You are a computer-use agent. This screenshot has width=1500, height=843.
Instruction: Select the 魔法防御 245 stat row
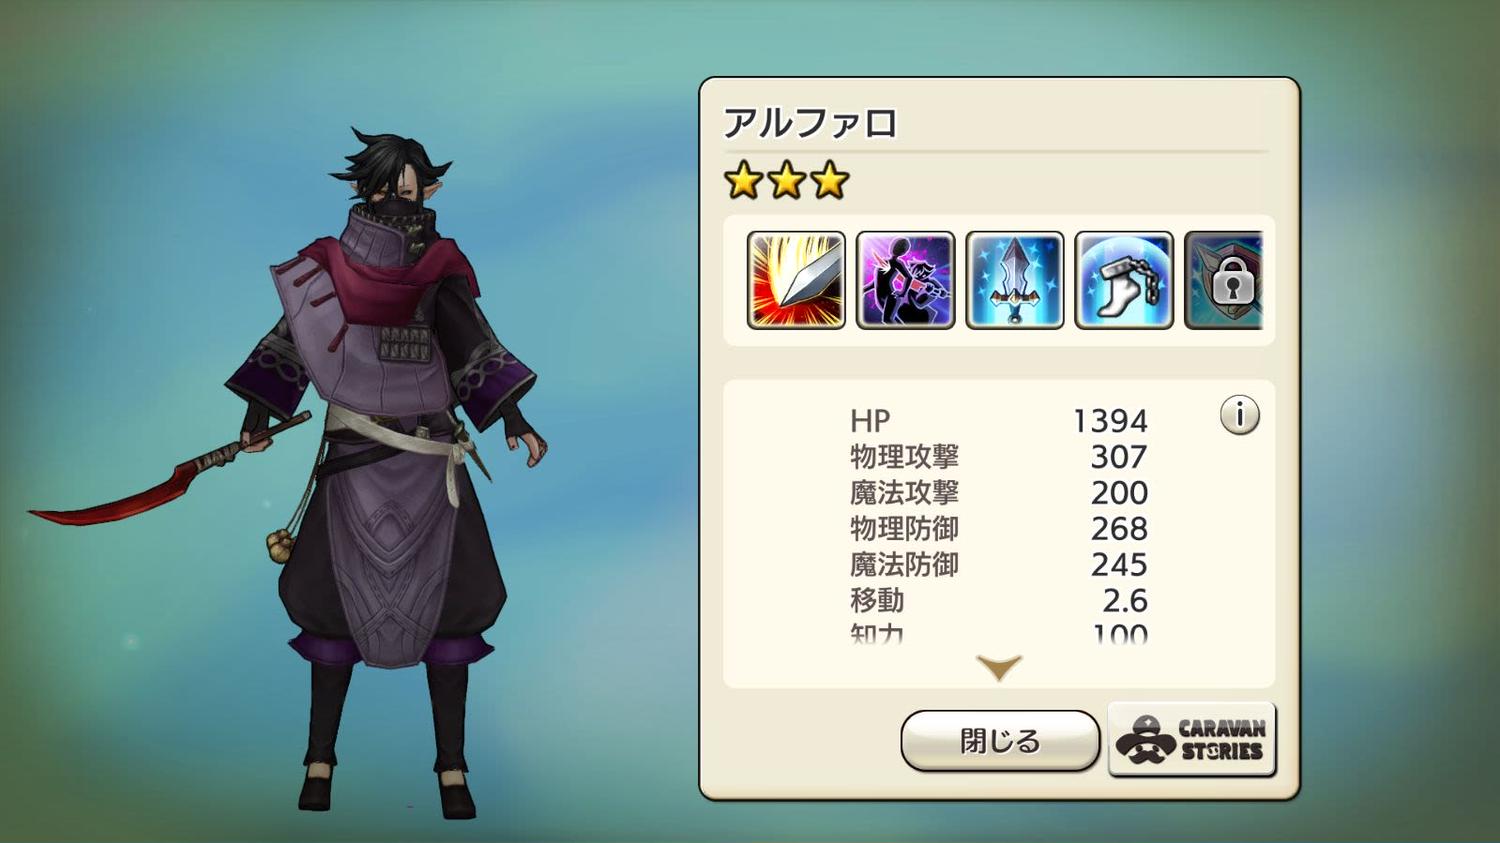[x=999, y=565]
